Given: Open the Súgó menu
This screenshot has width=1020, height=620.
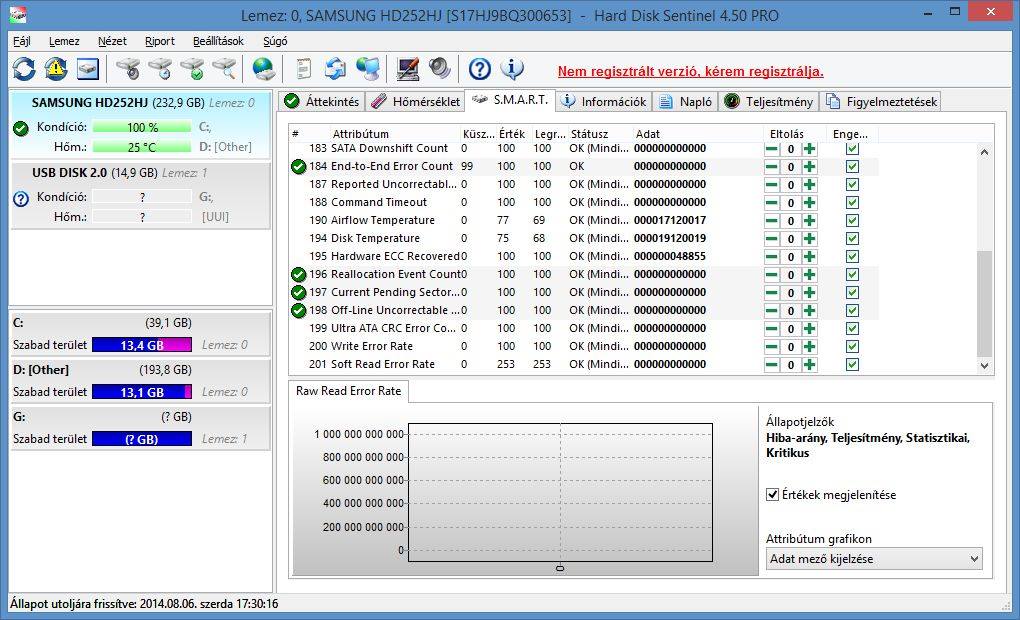Looking at the screenshot, I should point(275,41).
